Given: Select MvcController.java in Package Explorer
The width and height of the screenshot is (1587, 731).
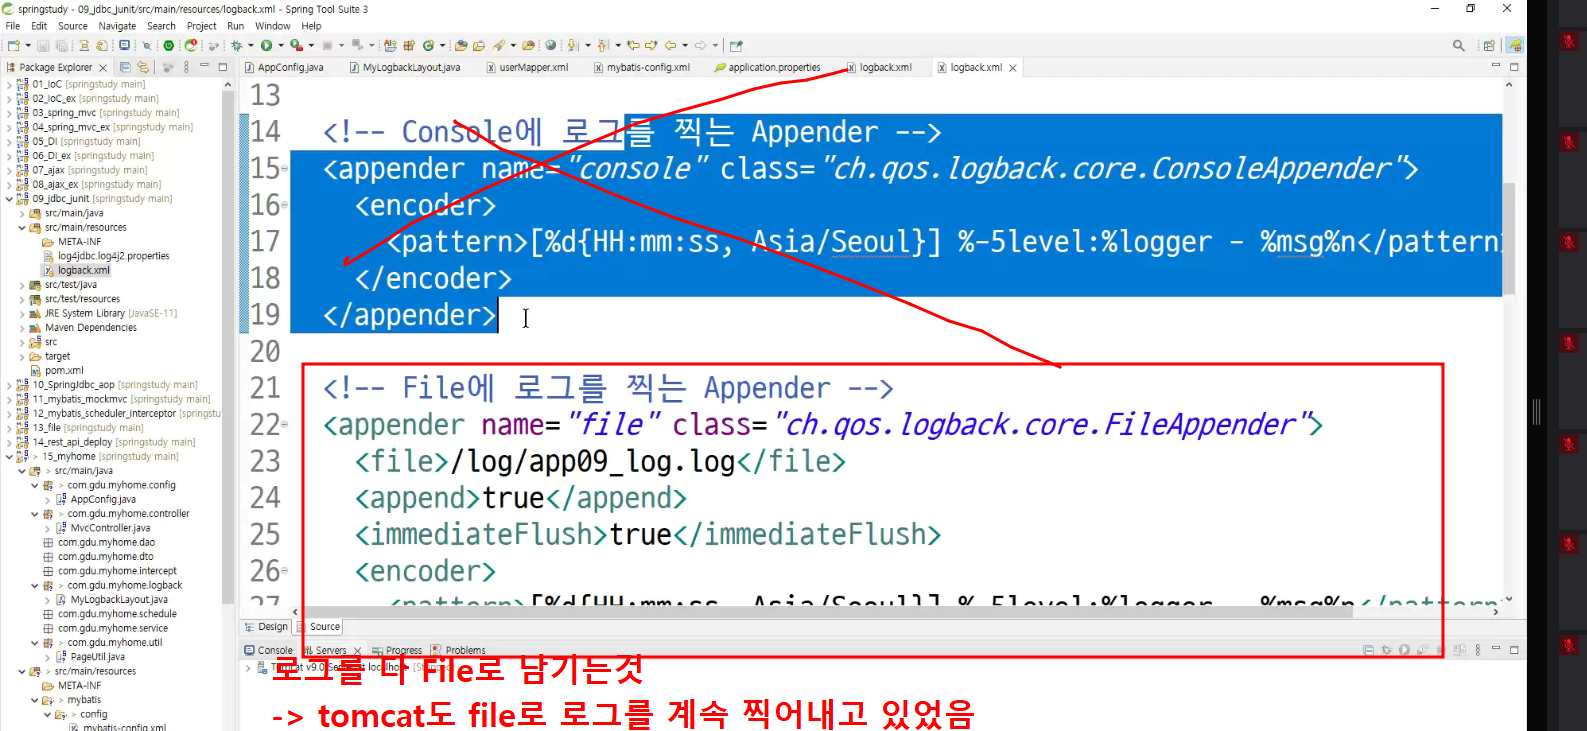Looking at the screenshot, I should (x=103, y=528).
